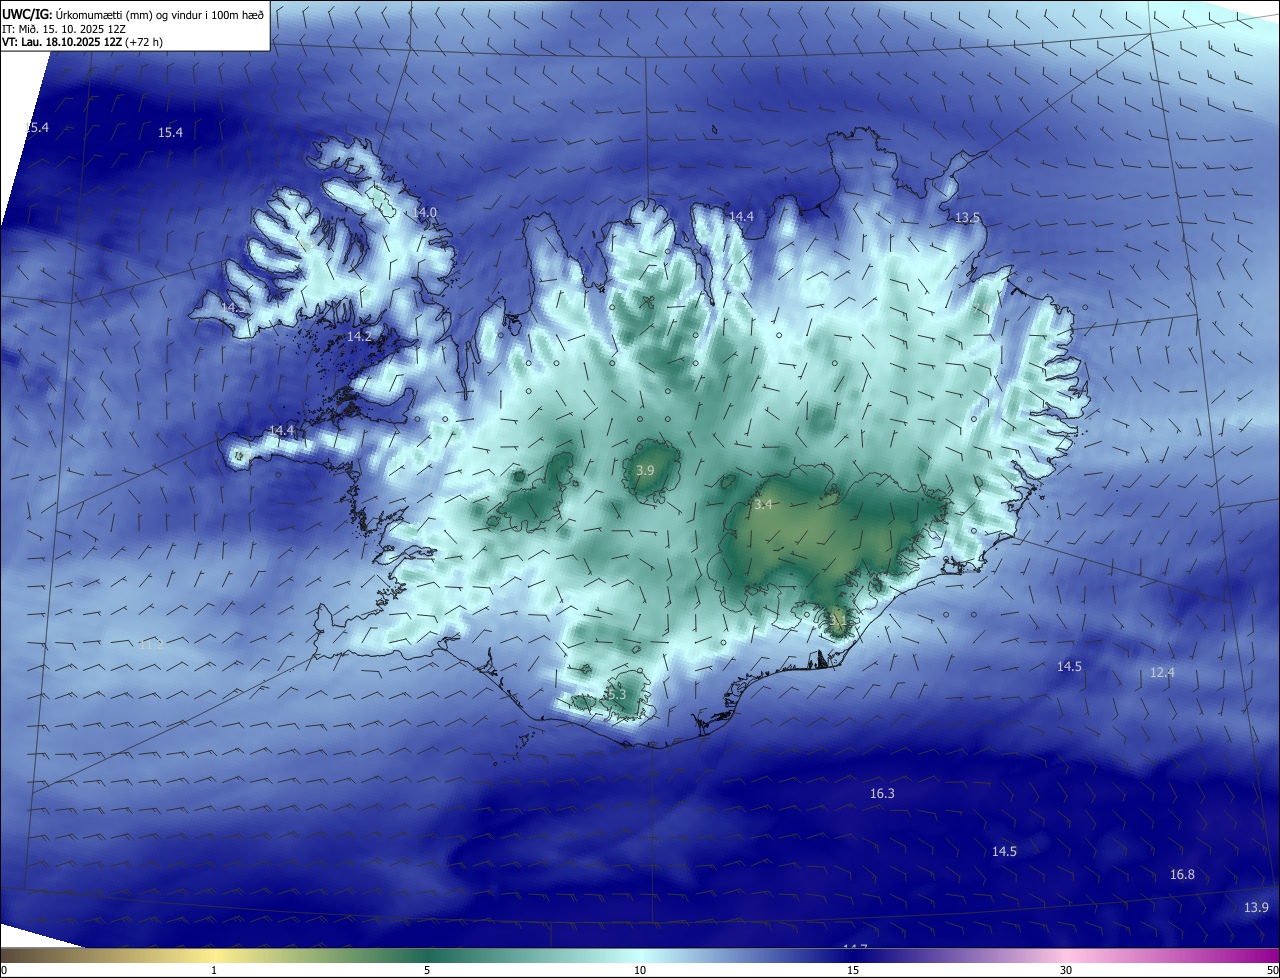Click the 5 tick on the color scale
1280x978 pixels.
pos(427,970)
